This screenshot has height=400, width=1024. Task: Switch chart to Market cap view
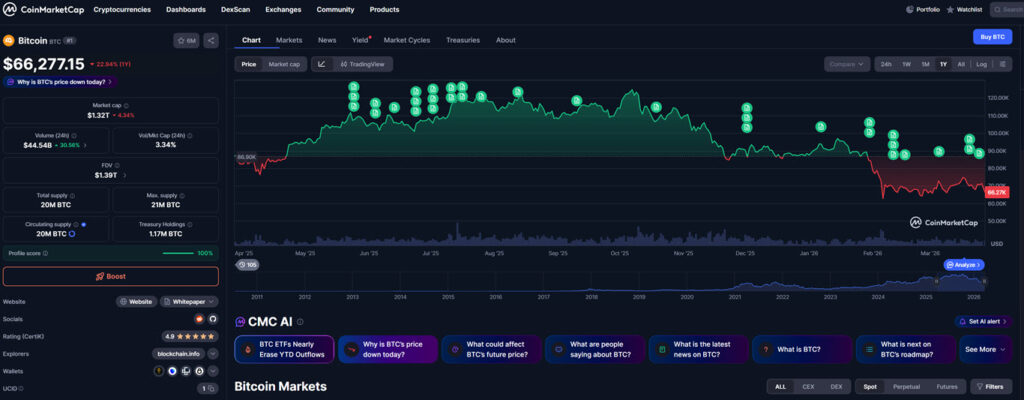284,64
